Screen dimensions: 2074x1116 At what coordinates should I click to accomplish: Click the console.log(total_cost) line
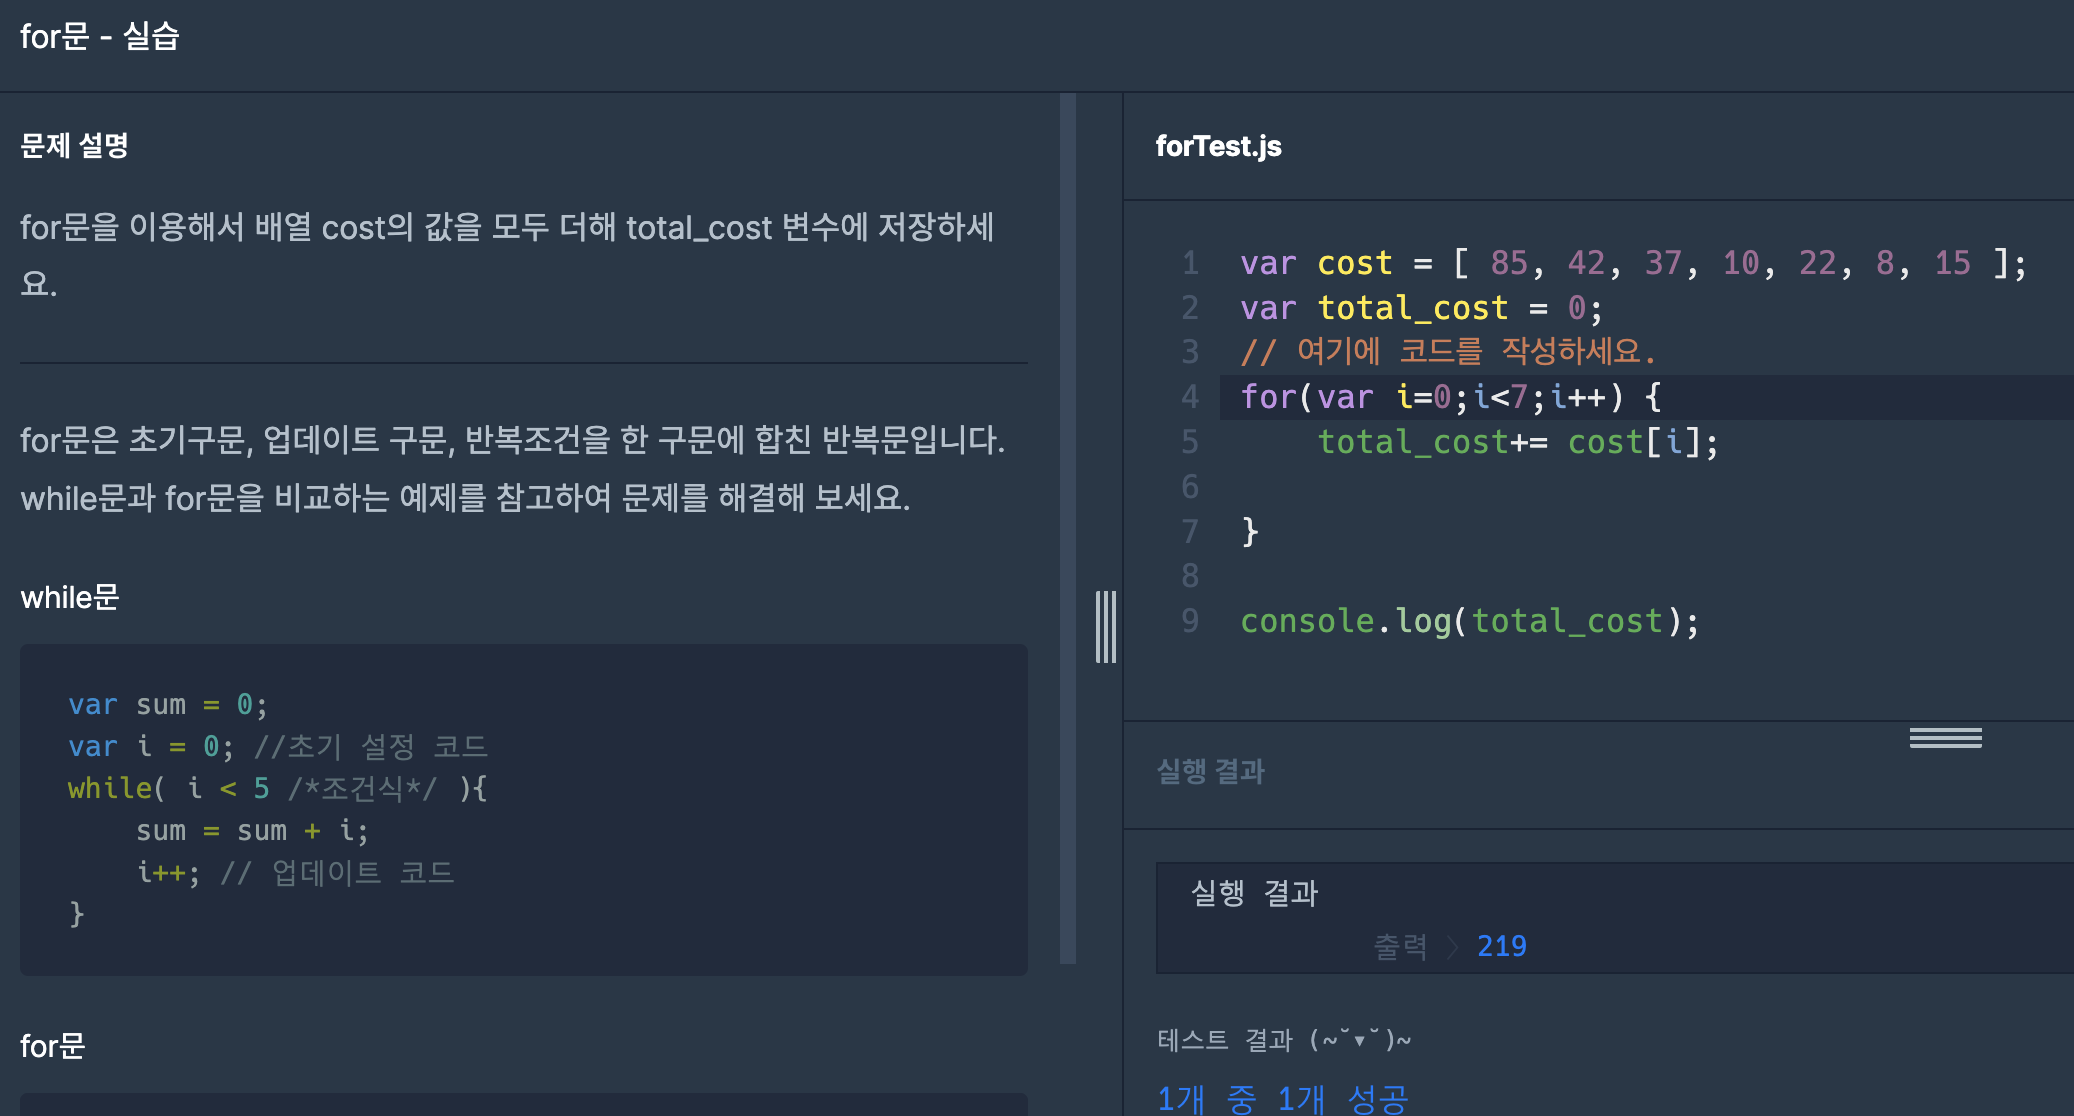[x=1468, y=621]
